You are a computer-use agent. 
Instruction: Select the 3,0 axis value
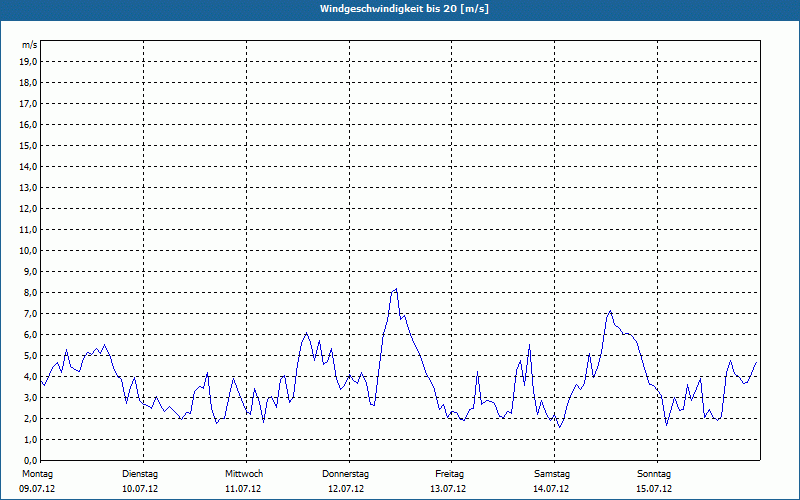[x=31, y=397]
